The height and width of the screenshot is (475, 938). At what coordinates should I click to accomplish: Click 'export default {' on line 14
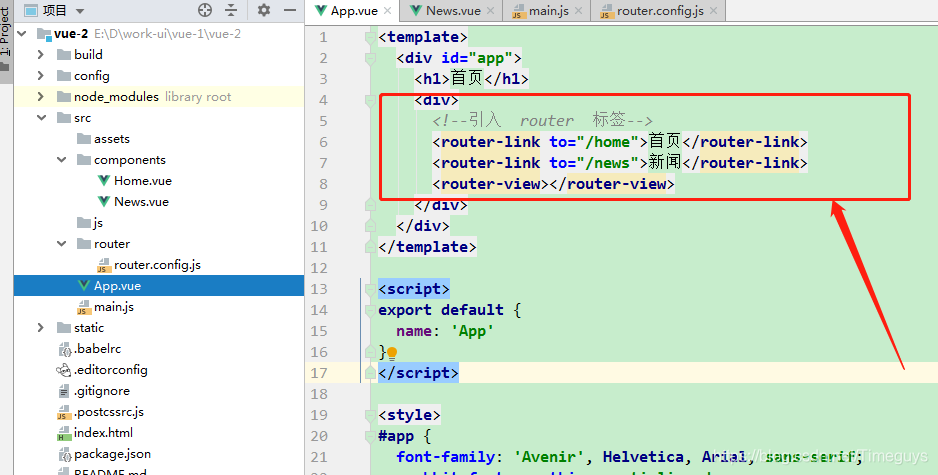click(449, 310)
